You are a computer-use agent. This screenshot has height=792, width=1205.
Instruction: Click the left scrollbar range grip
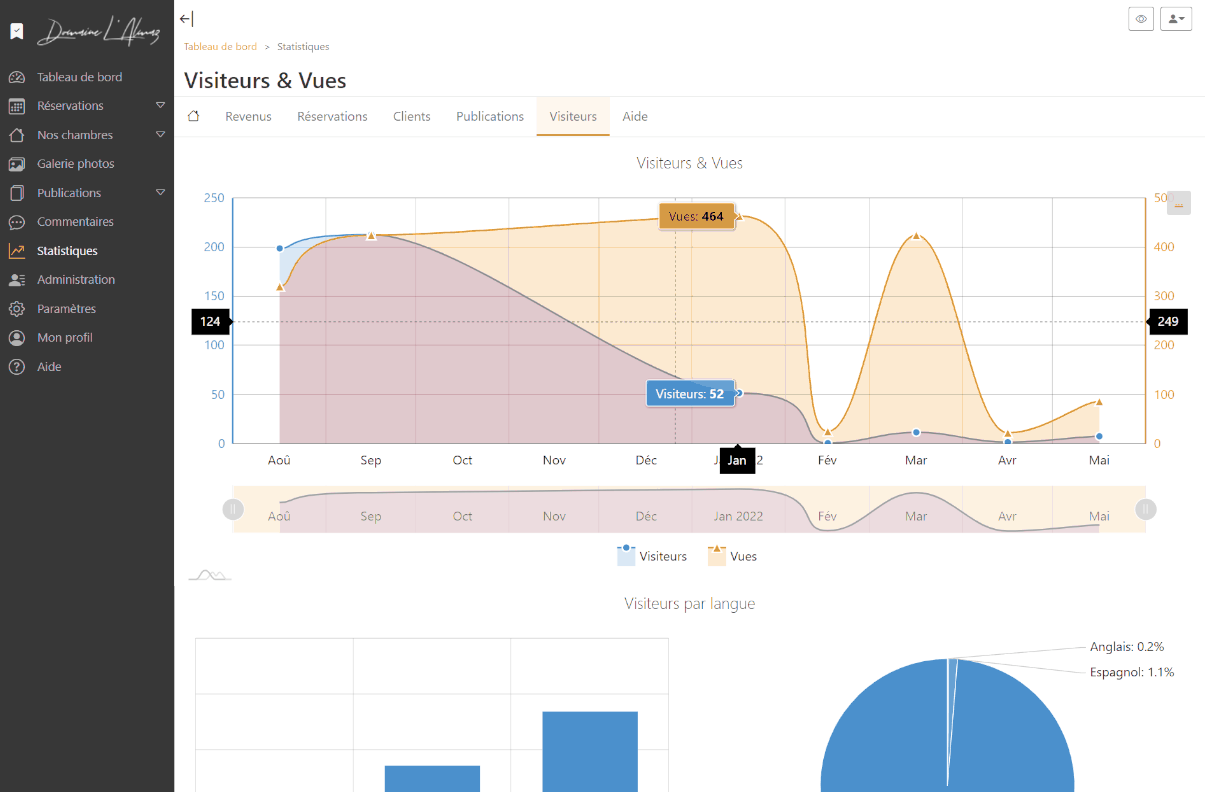233,509
